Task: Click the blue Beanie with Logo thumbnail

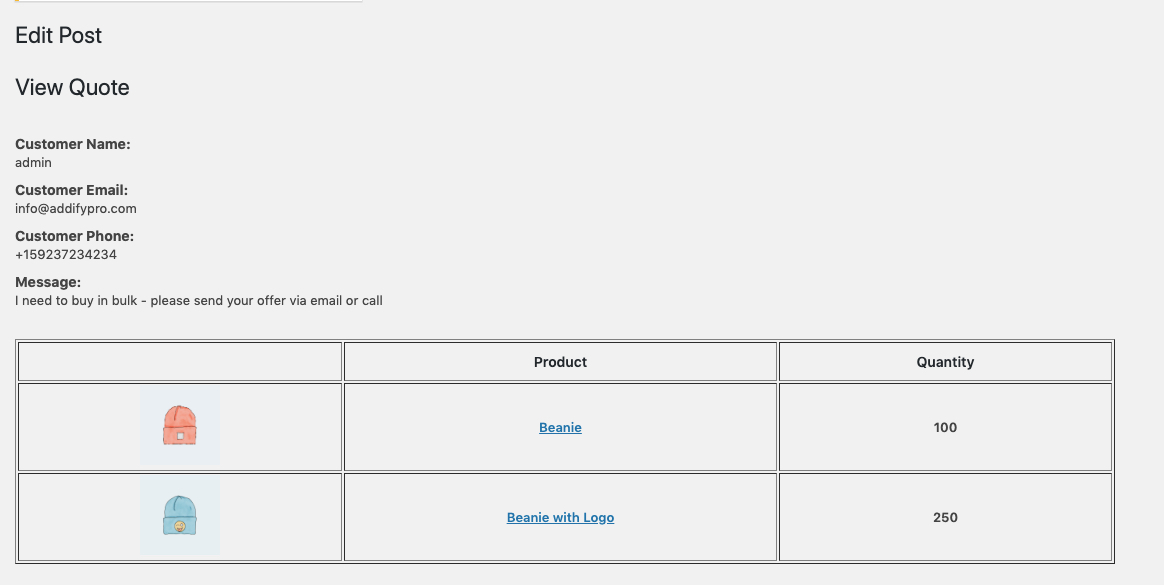Action: 180,515
